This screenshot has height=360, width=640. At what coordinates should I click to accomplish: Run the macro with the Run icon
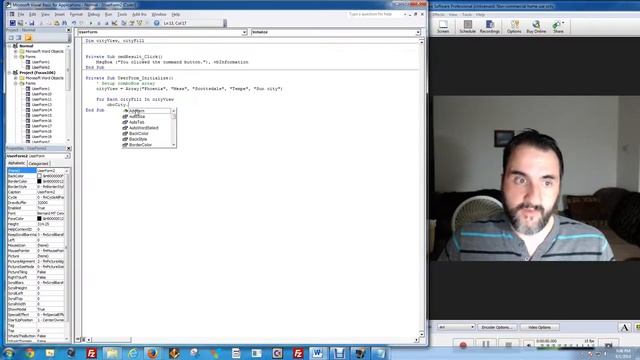(91, 23)
